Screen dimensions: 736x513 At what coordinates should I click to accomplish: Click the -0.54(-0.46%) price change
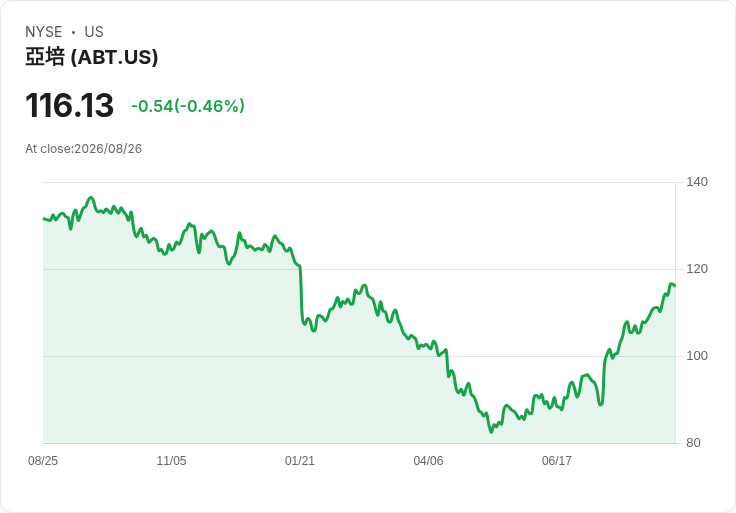tap(188, 106)
